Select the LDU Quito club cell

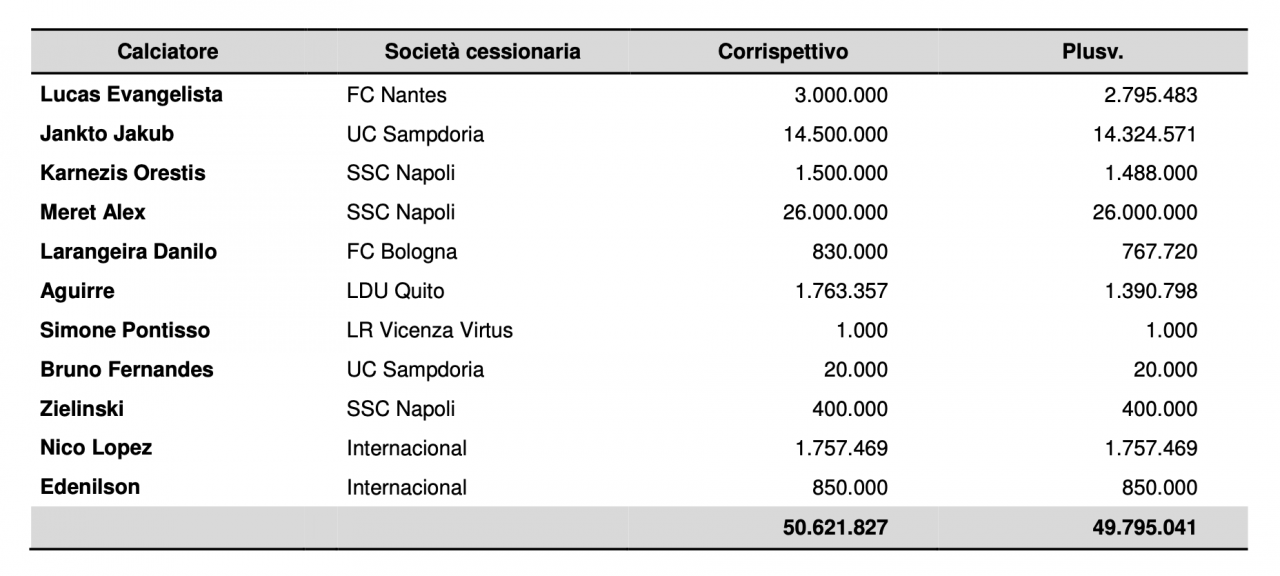coord(395,291)
